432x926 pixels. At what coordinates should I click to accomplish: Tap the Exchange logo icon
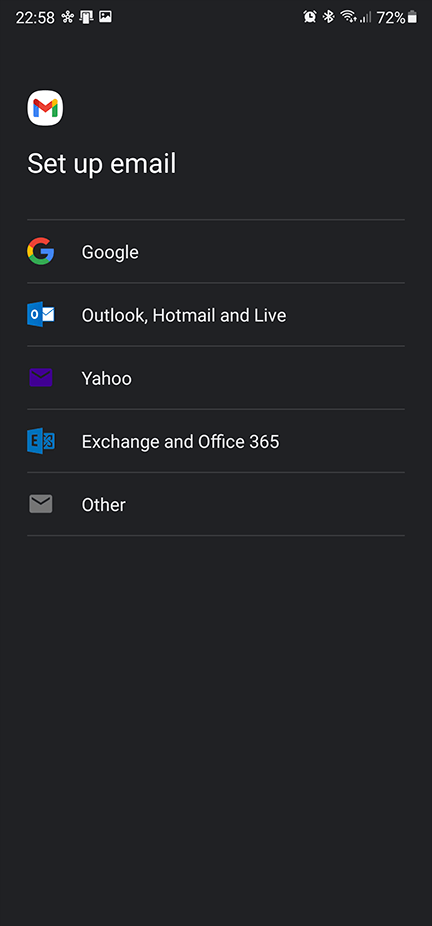tap(41, 441)
